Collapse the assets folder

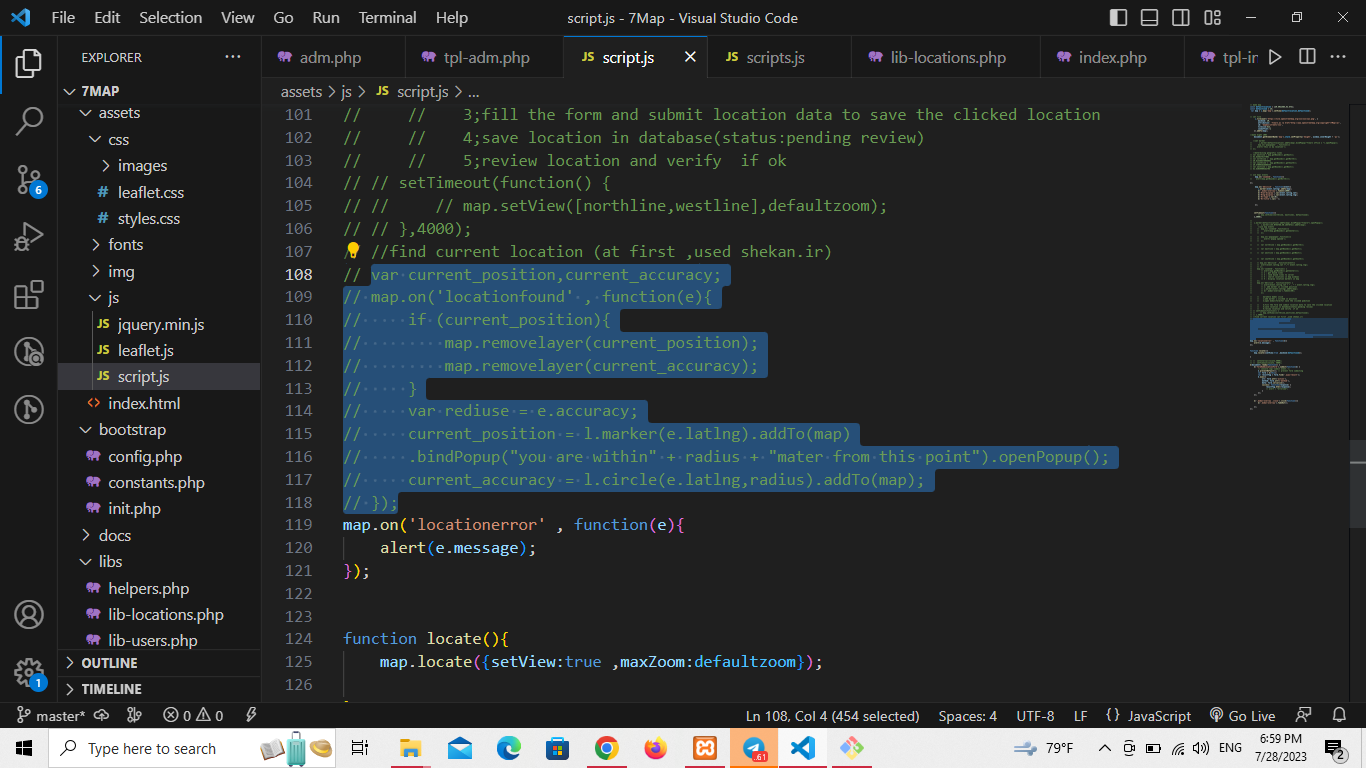click(x=160, y=113)
